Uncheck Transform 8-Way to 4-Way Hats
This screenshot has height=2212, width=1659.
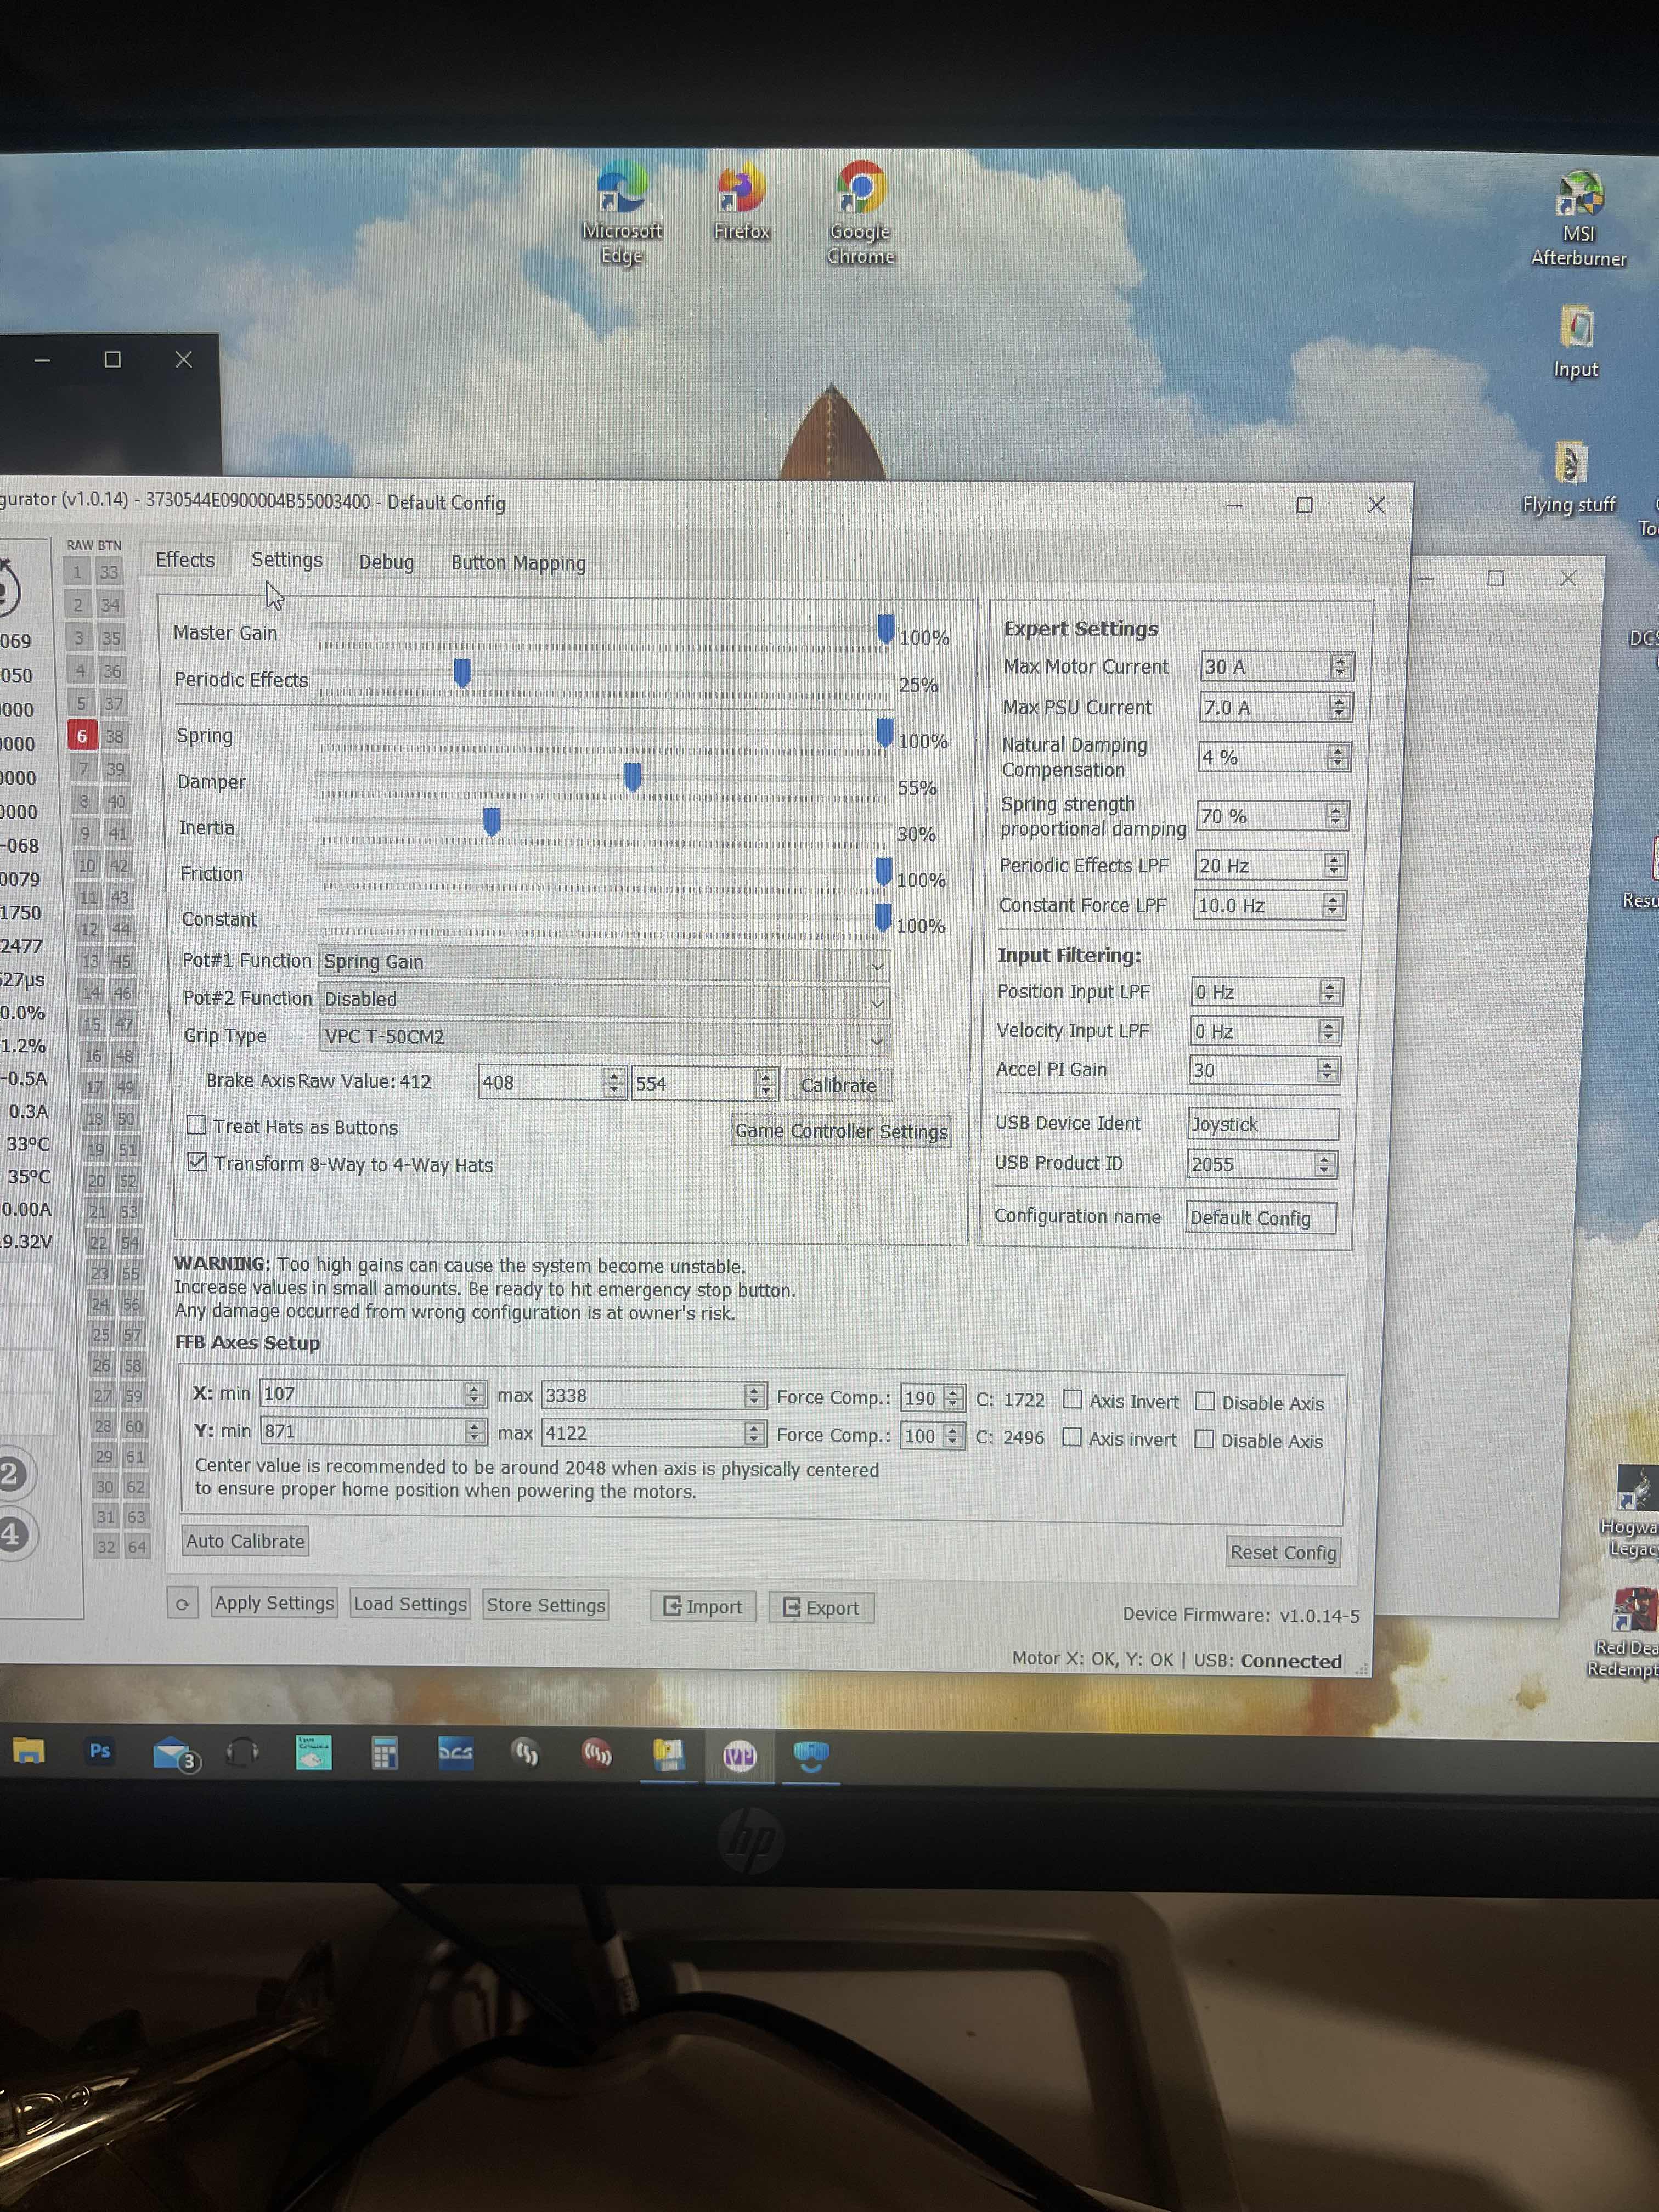(198, 1162)
